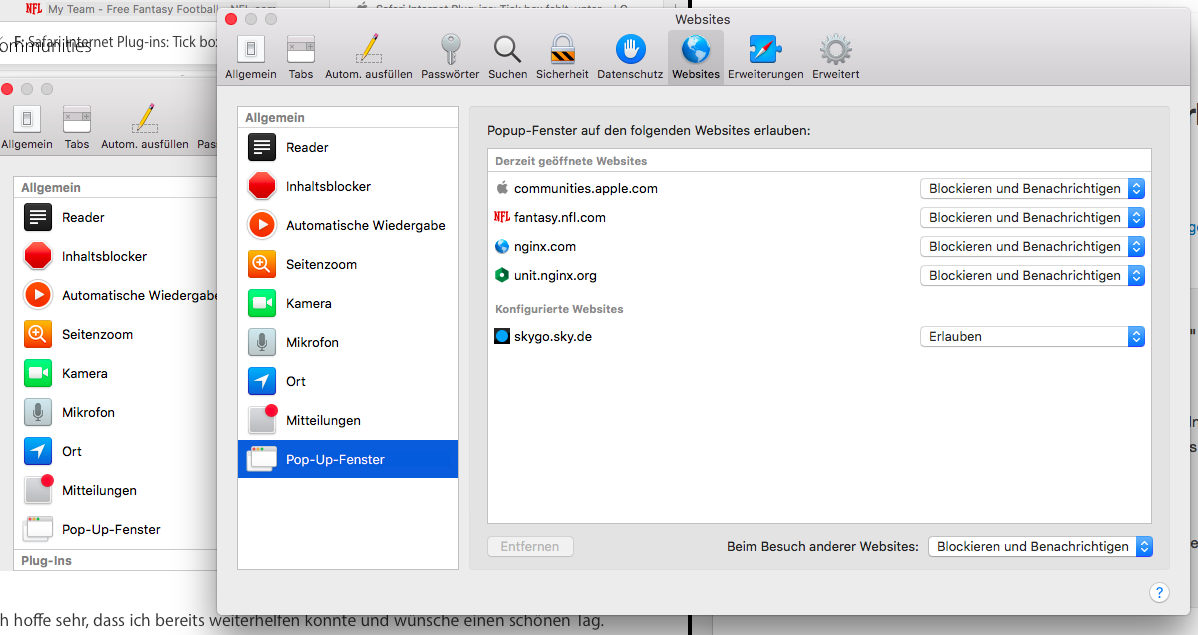Click the Suchen magnifier icon
Viewport: 1198px width, 635px height.
507,56
